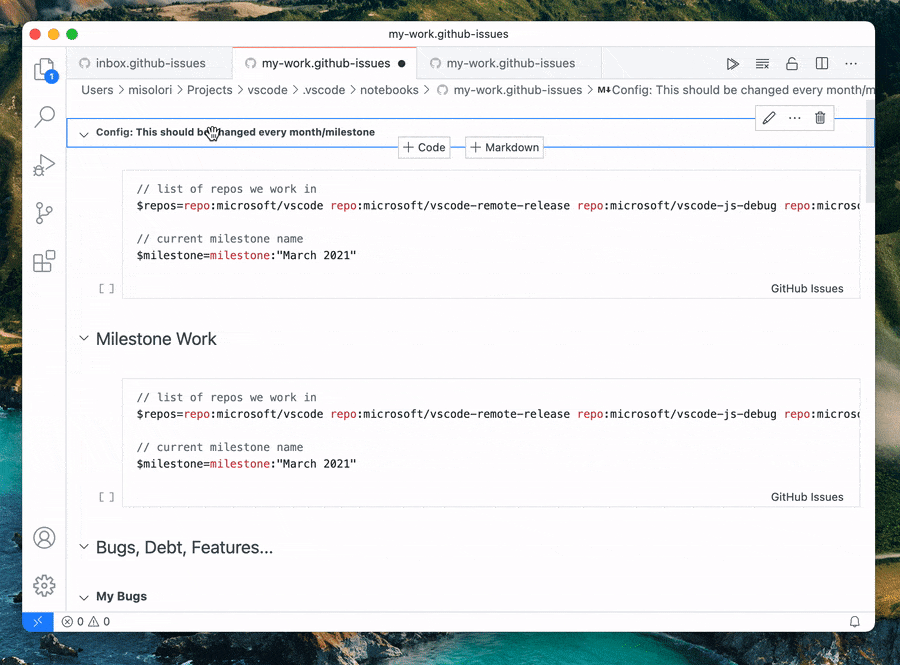This screenshot has height=665, width=900.
Task: Click the remote window indicator in status bar
Action: [x=38, y=621]
